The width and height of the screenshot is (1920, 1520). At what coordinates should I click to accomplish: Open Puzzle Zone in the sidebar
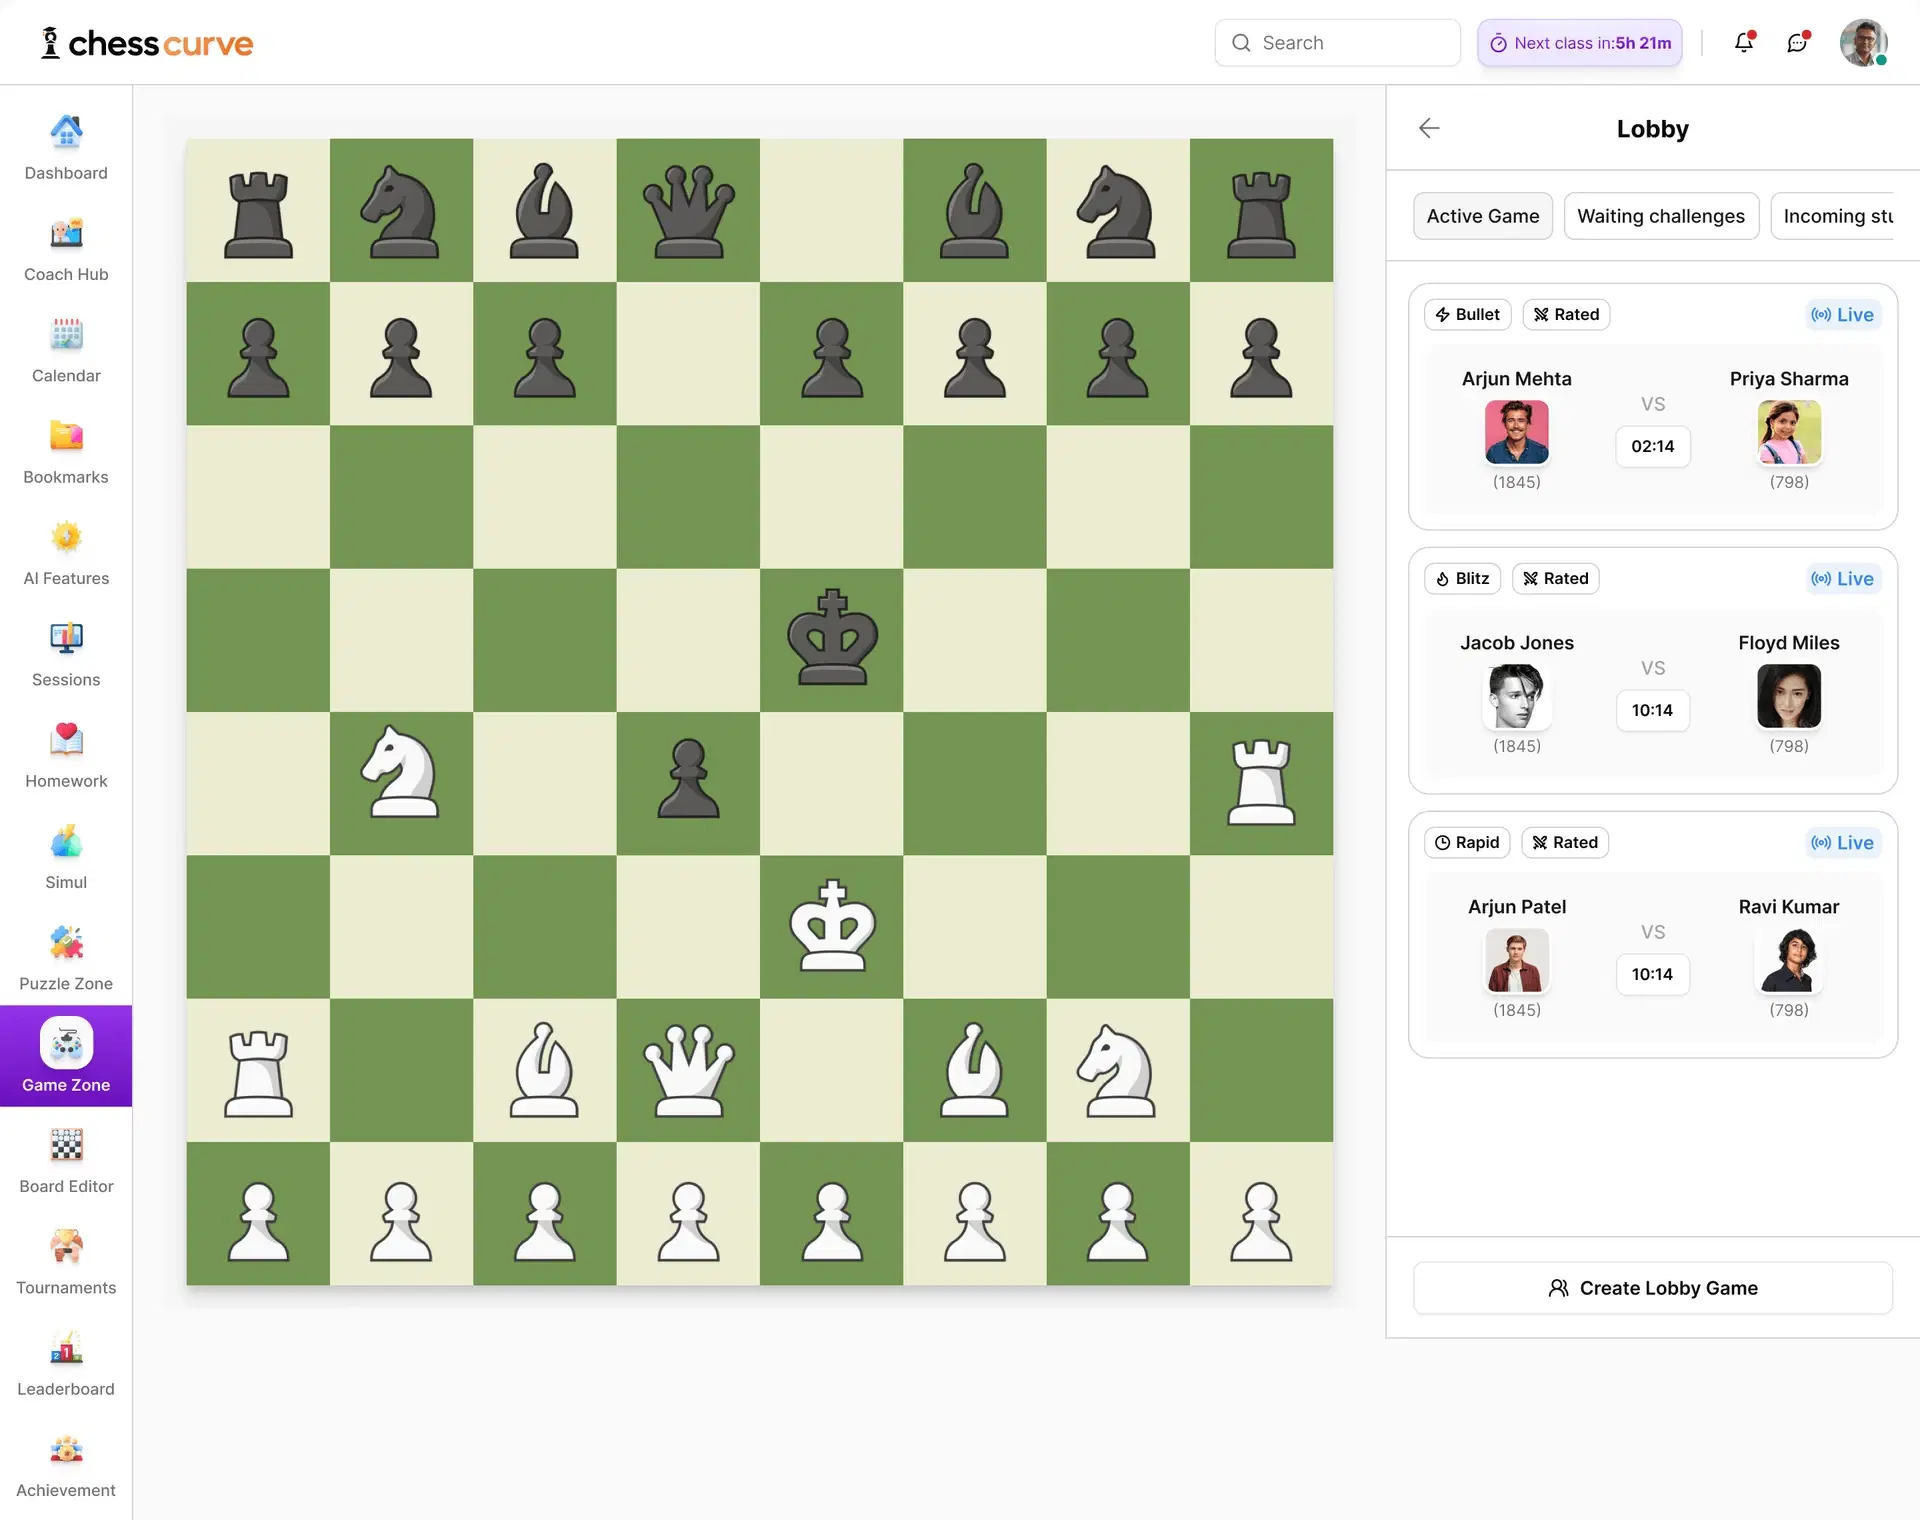point(66,958)
